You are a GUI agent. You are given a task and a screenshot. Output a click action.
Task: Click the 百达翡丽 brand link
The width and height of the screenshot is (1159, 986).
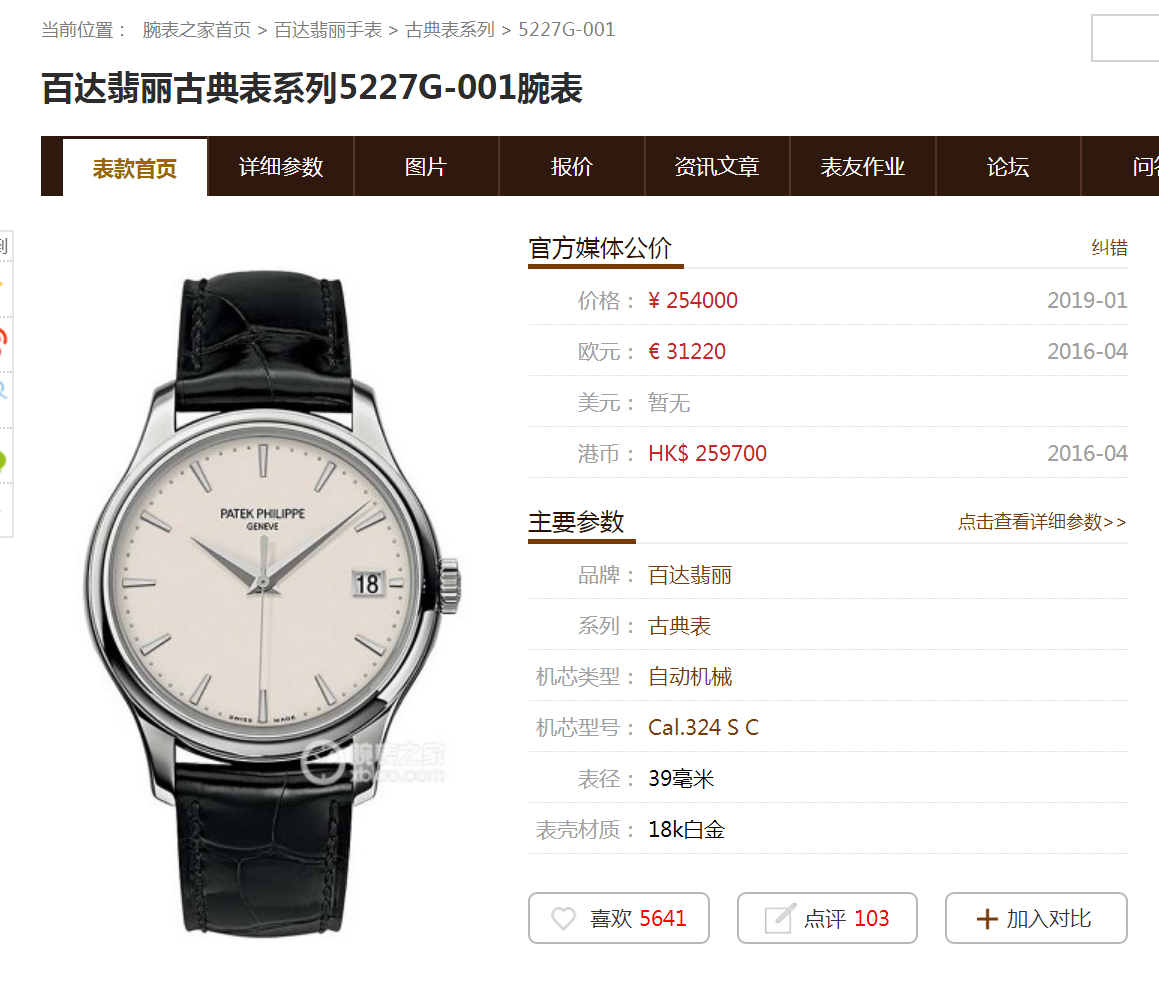(x=690, y=575)
